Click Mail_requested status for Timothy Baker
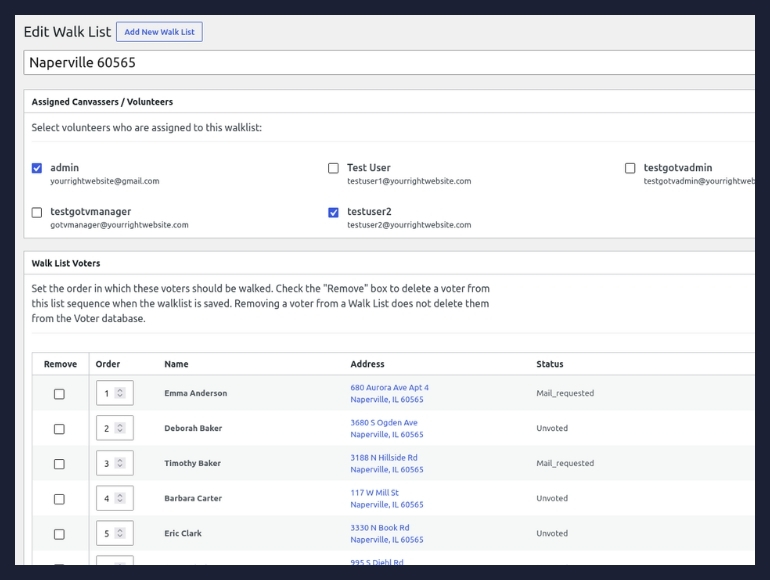Screen dimensions: 770x580 tap(565, 463)
